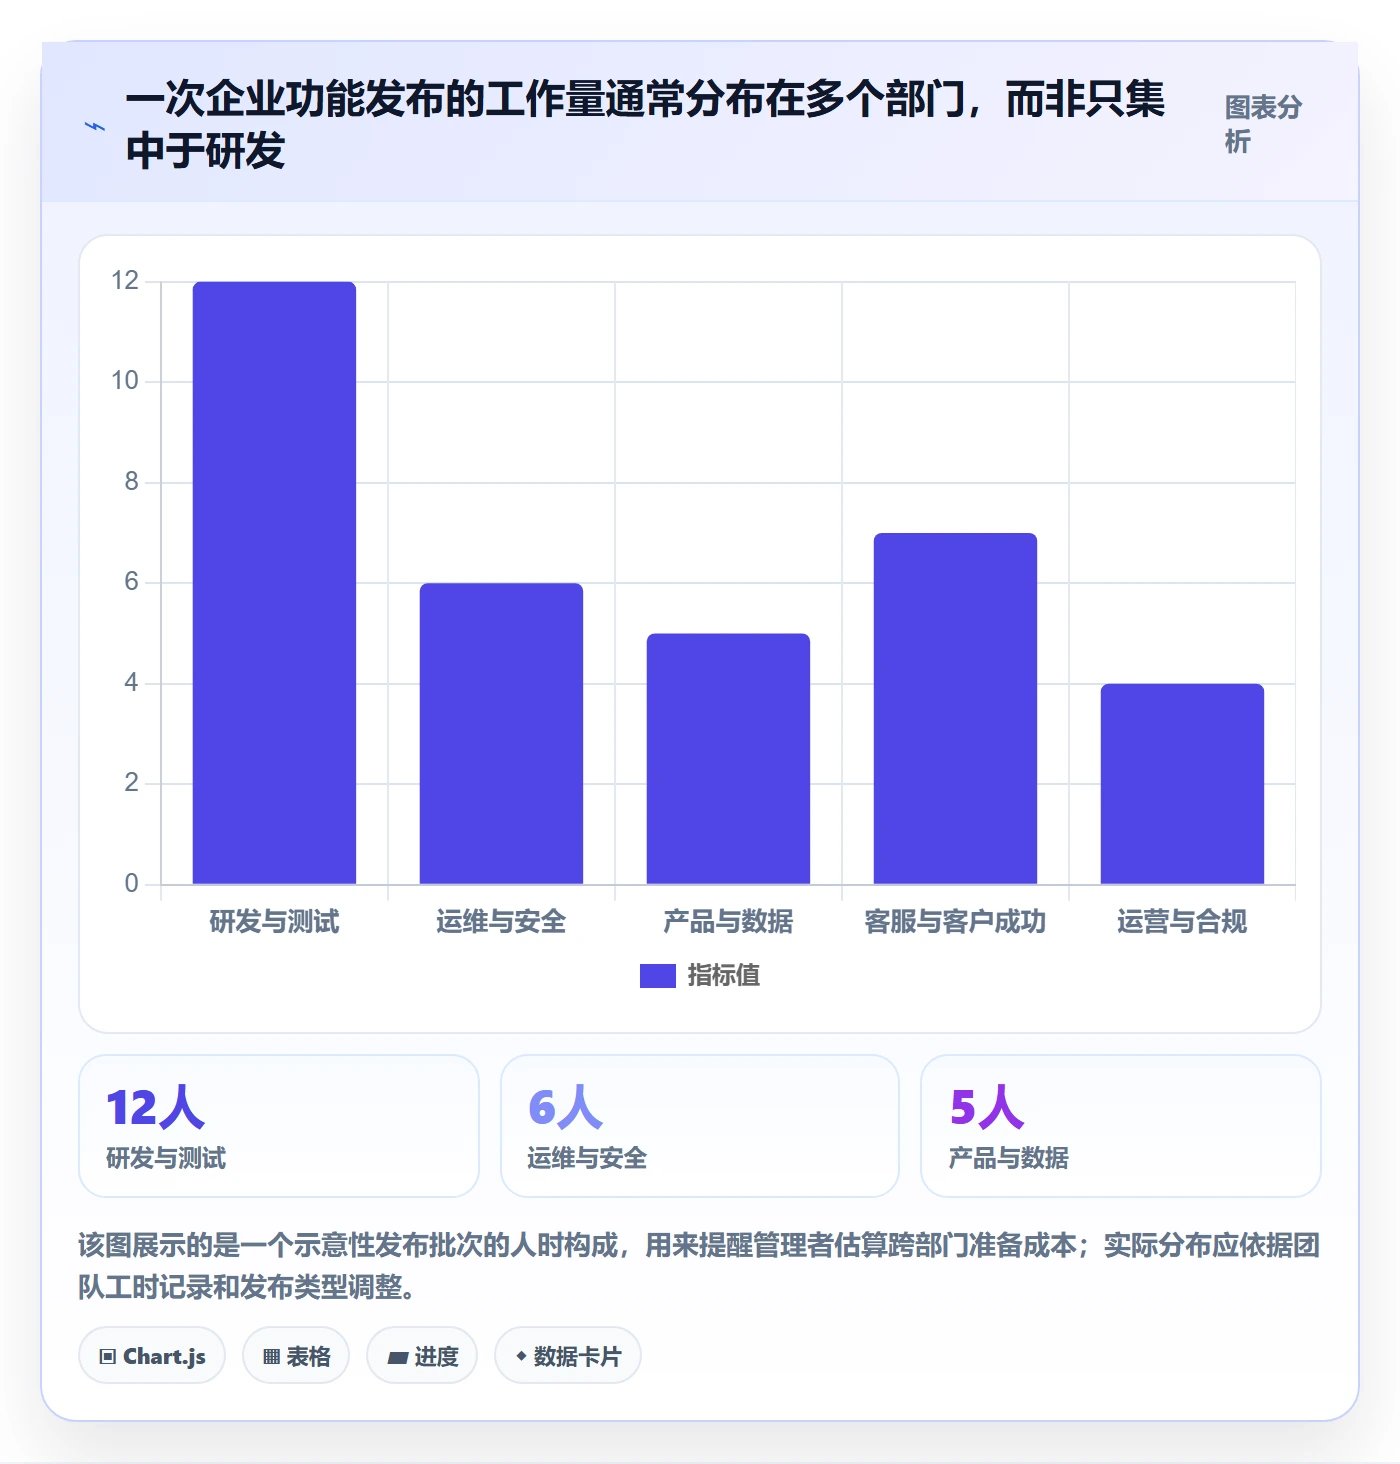
Task: Click the 研发与测试 x-axis label
Action: click(x=274, y=921)
